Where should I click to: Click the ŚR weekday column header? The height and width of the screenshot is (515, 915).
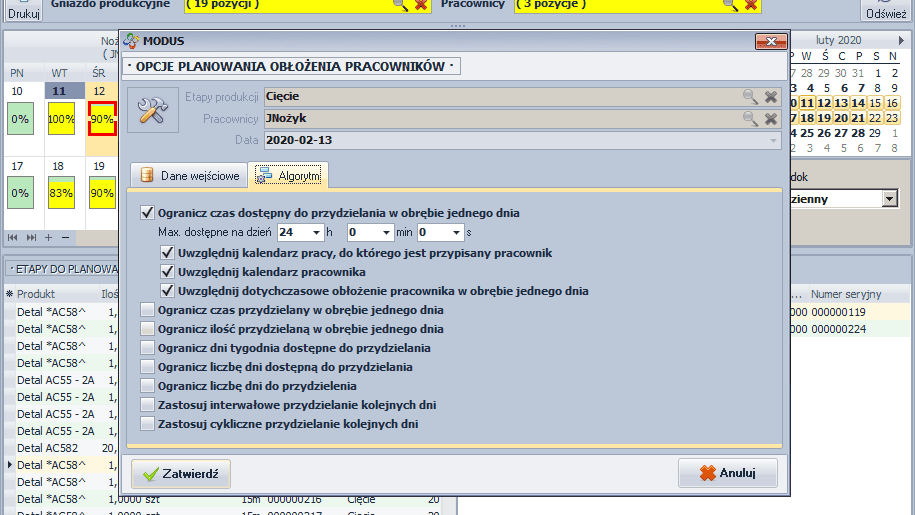tap(99, 73)
